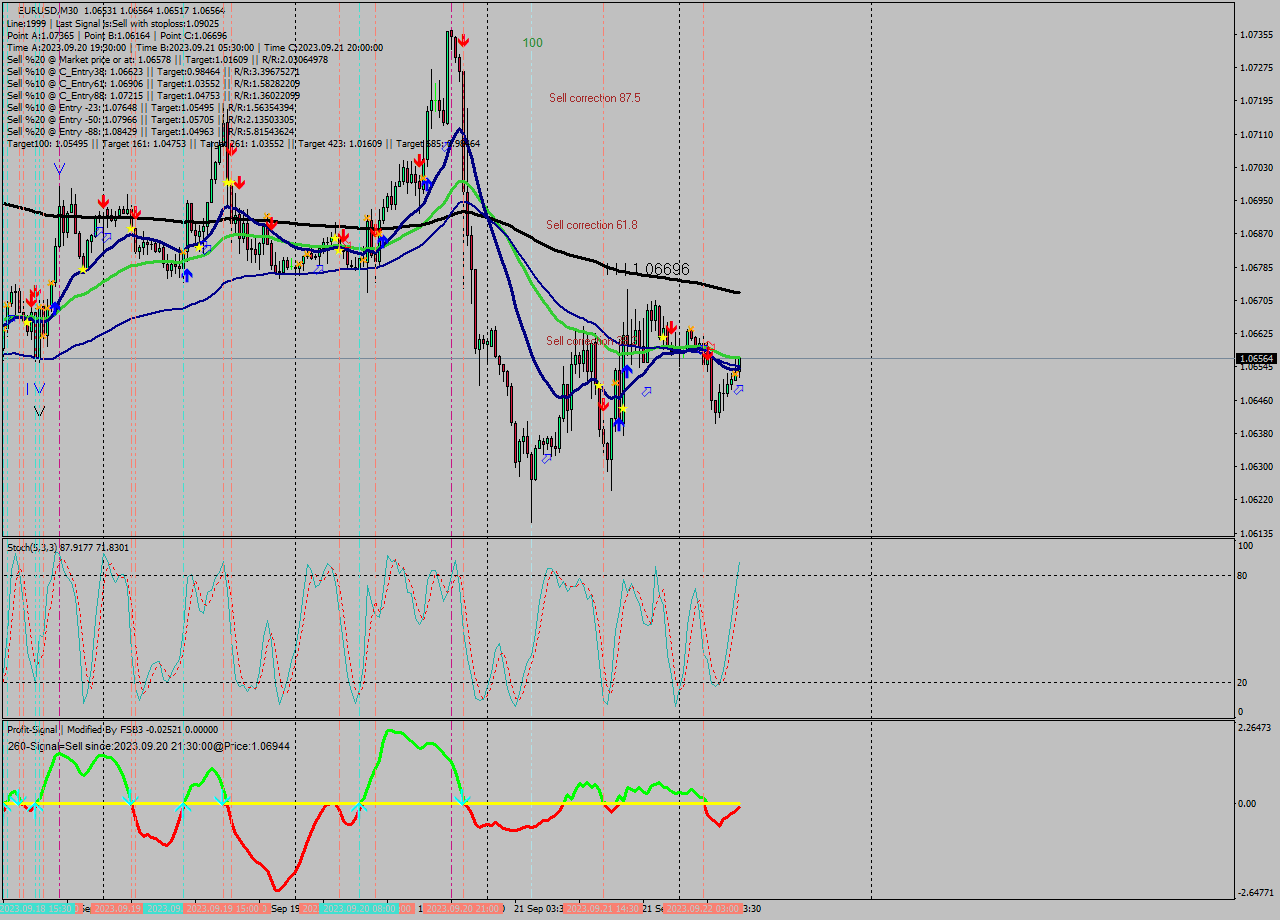Click the 'Sell %10 @ C_Entry38' row
This screenshot has width=1280, height=920.
(153, 71)
